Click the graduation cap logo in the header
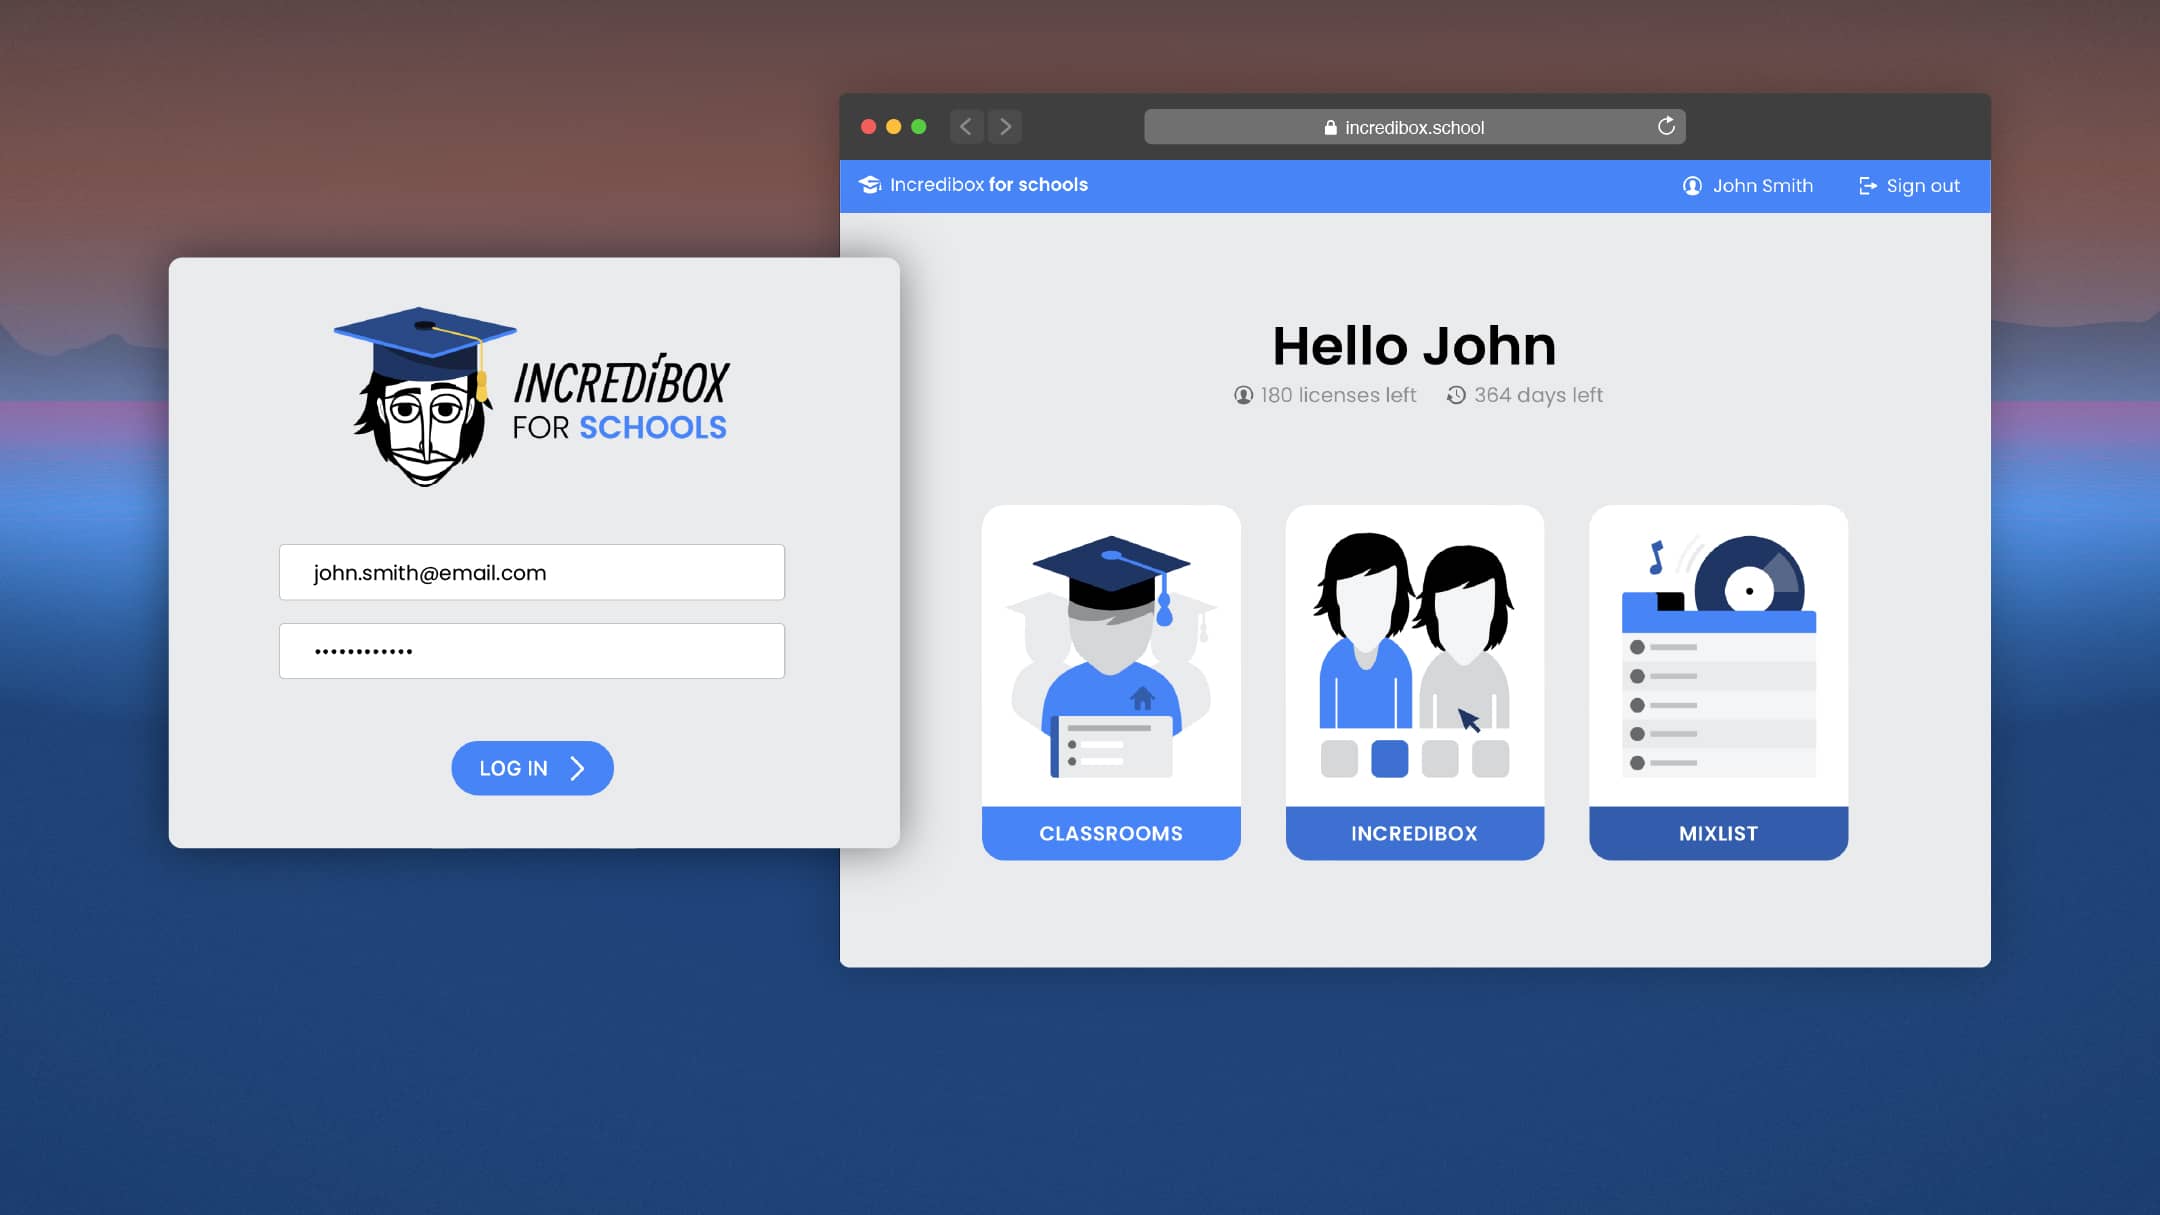2160x1215 pixels. (869, 185)
